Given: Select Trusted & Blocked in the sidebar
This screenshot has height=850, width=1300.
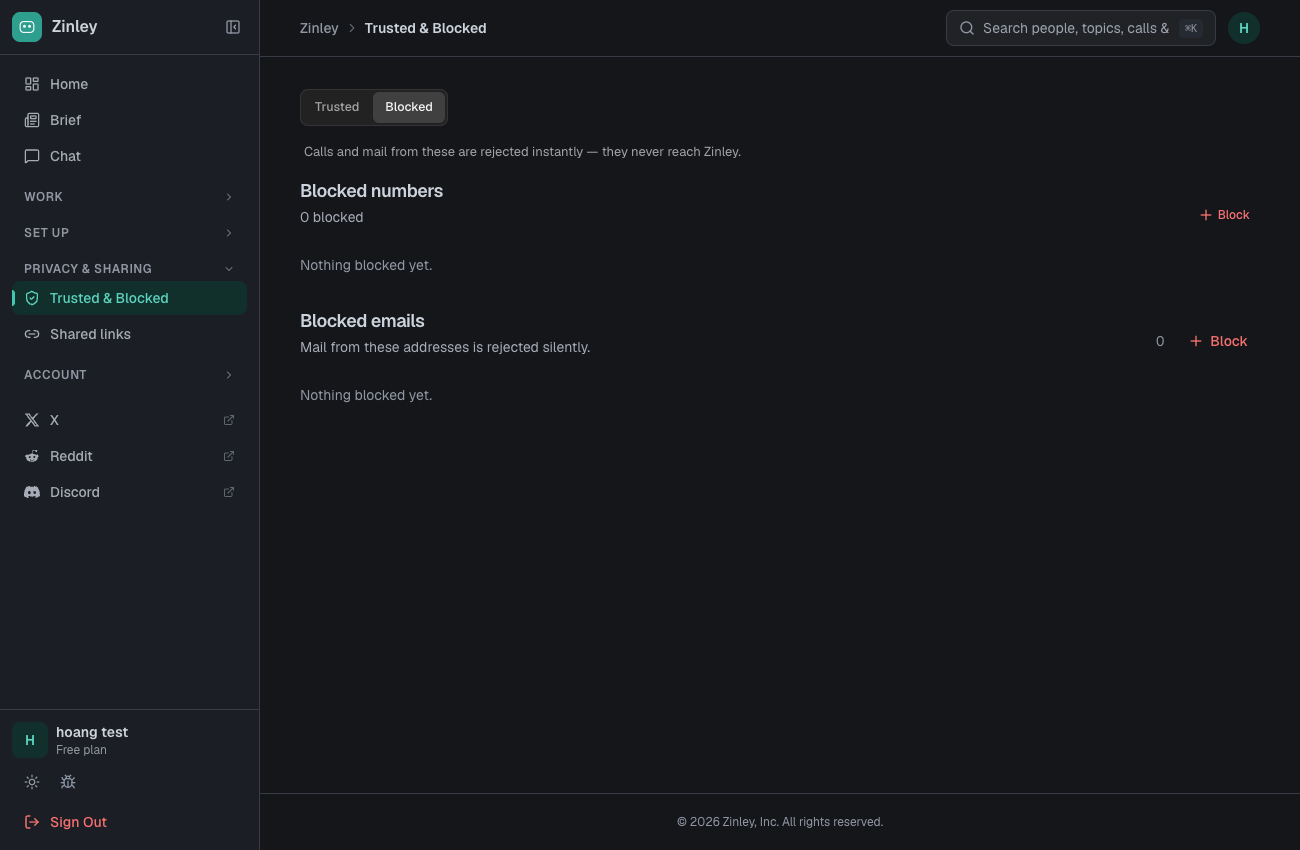Looking at the screenshot, I should [129, 298].
